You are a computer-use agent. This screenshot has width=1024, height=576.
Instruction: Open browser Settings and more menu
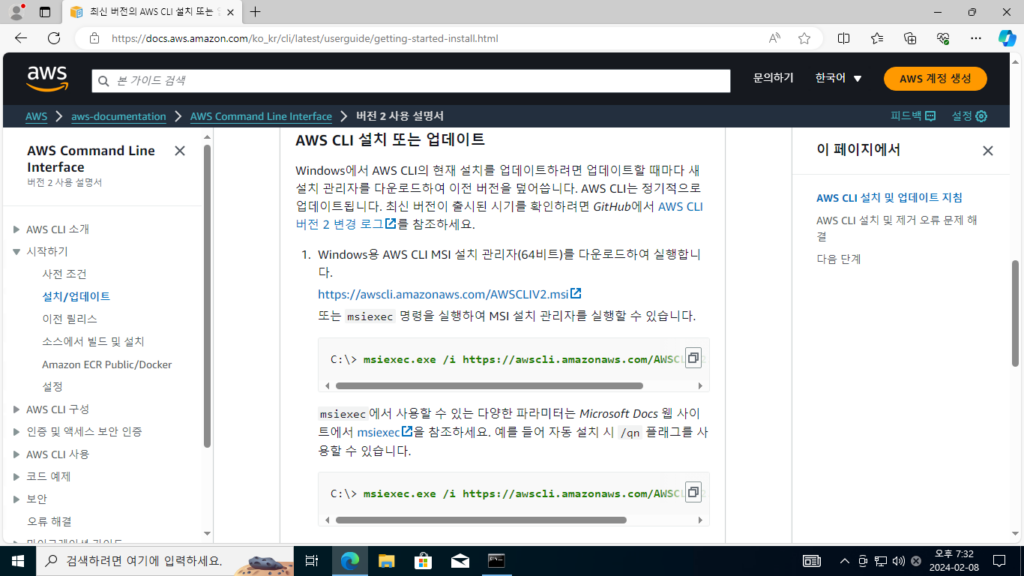976,39
